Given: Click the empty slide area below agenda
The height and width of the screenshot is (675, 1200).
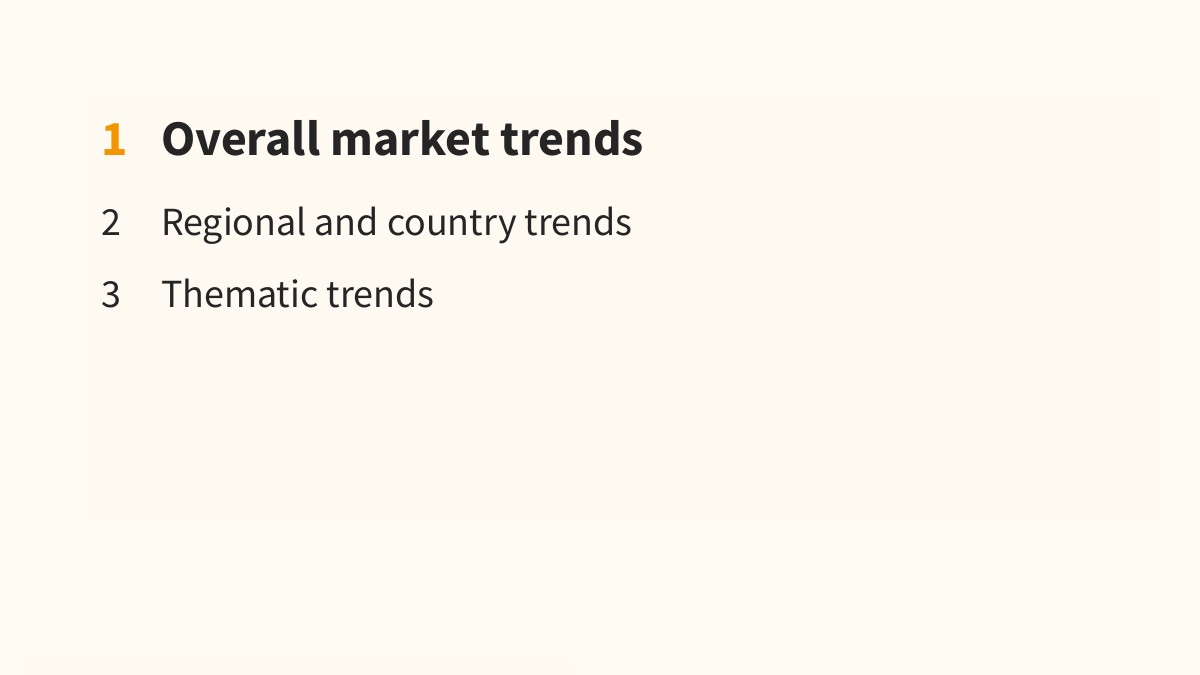Looking at the screenshot, I should (x=600, y=420).
